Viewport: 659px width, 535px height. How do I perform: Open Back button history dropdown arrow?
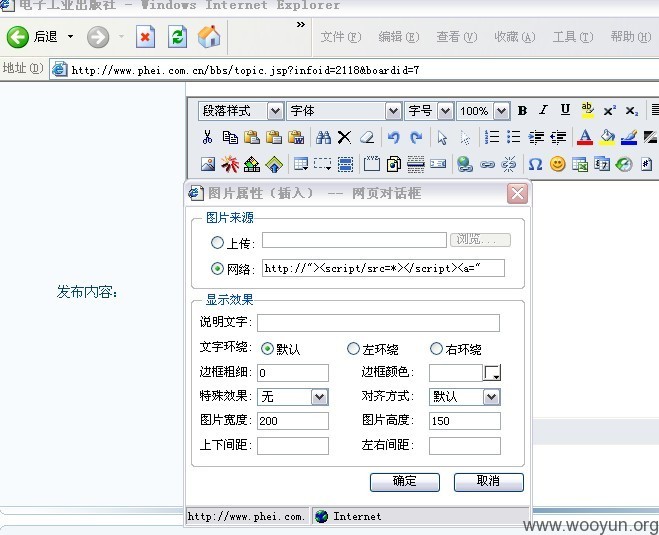(x=71, y=37)
